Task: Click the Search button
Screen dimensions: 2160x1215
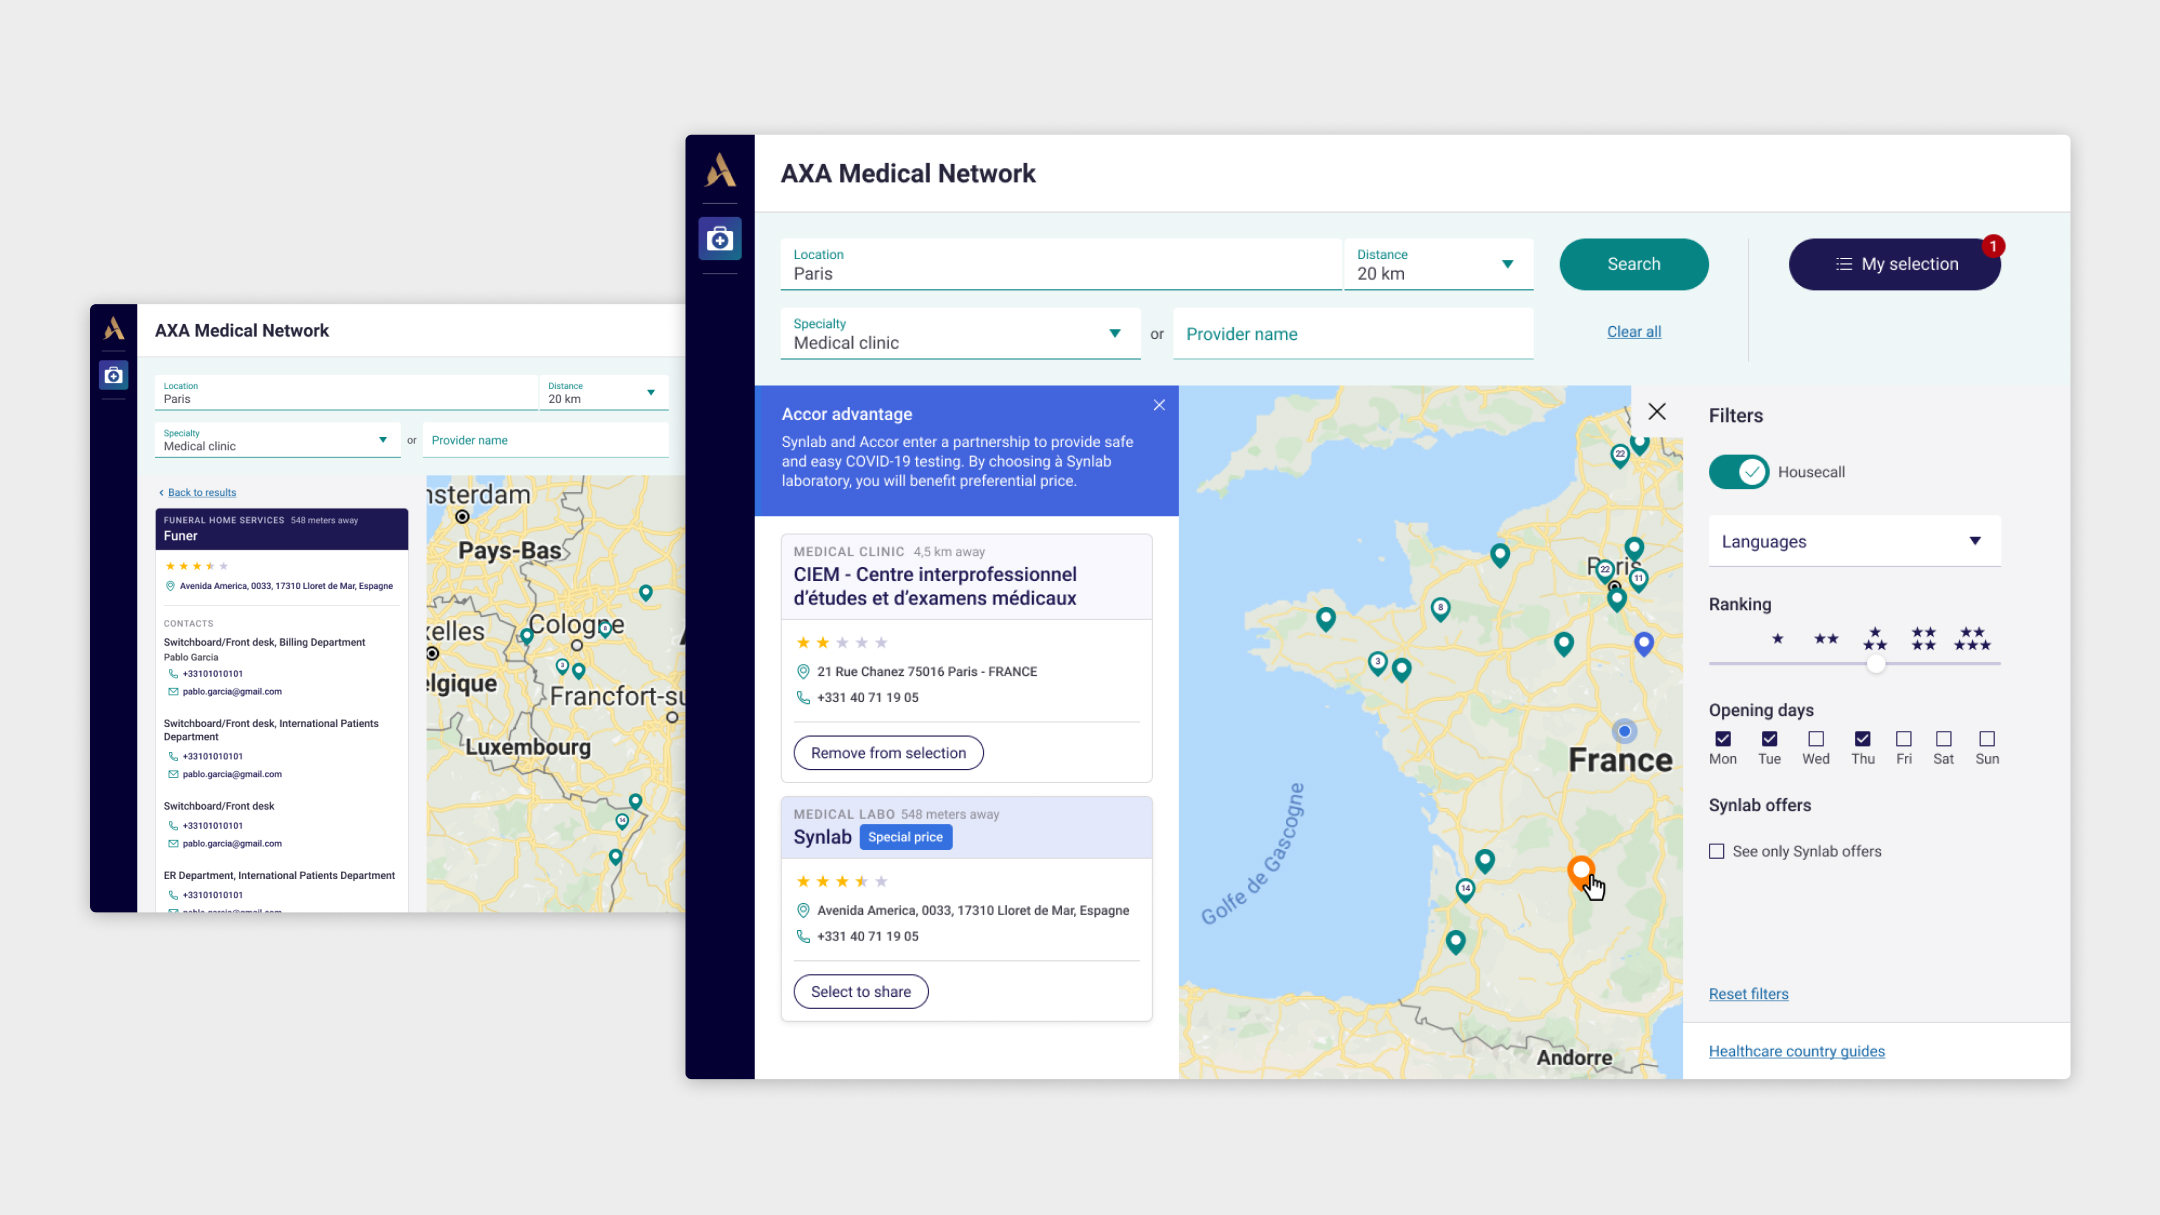Action: tap(1634, 264)
